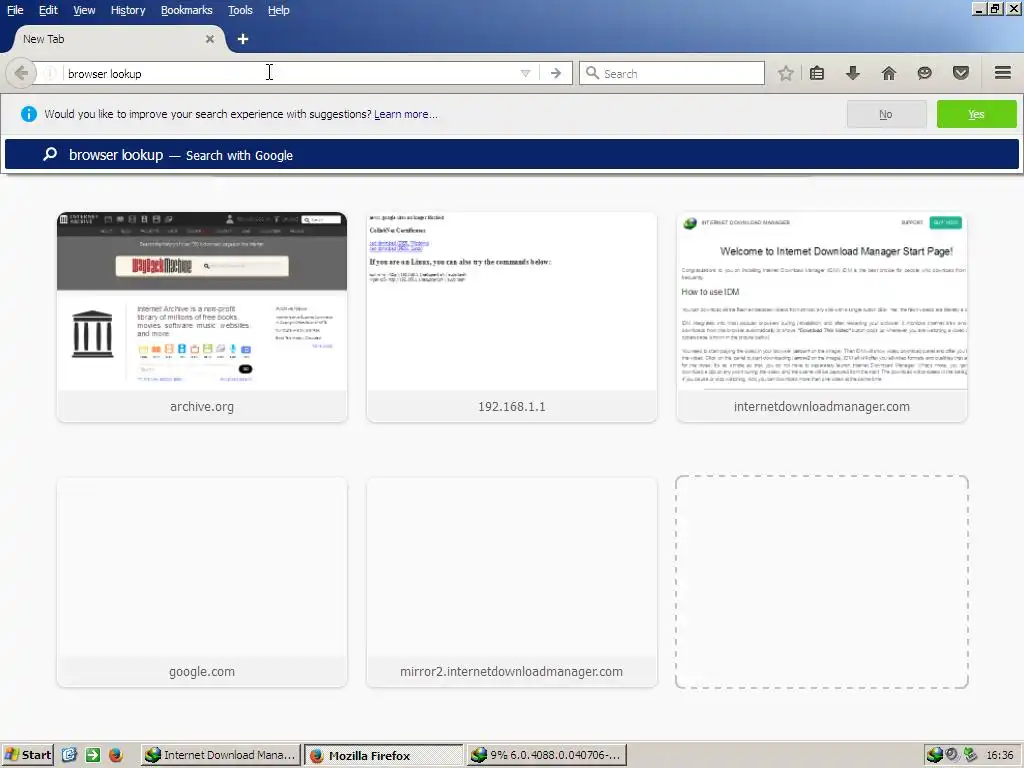The height and width of the screenshot is (768, 1024).
Task: Open the Pocket icon in toolbar
Action: [x=960, y=73]
